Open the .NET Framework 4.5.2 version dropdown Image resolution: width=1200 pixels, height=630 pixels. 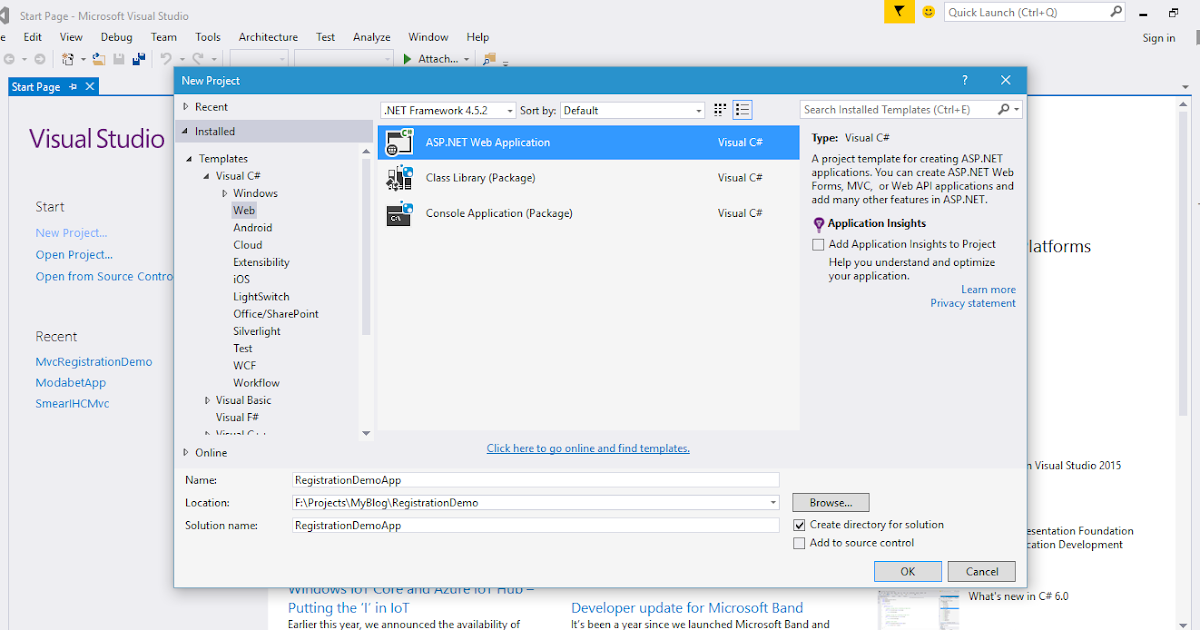(x=510, y=111)
